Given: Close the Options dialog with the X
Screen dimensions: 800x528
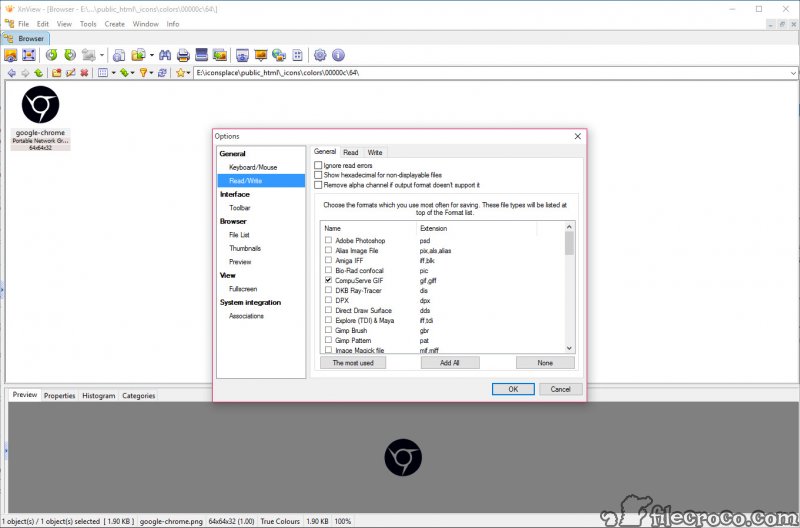Looking at the screenshot, I should coord(578,136).
